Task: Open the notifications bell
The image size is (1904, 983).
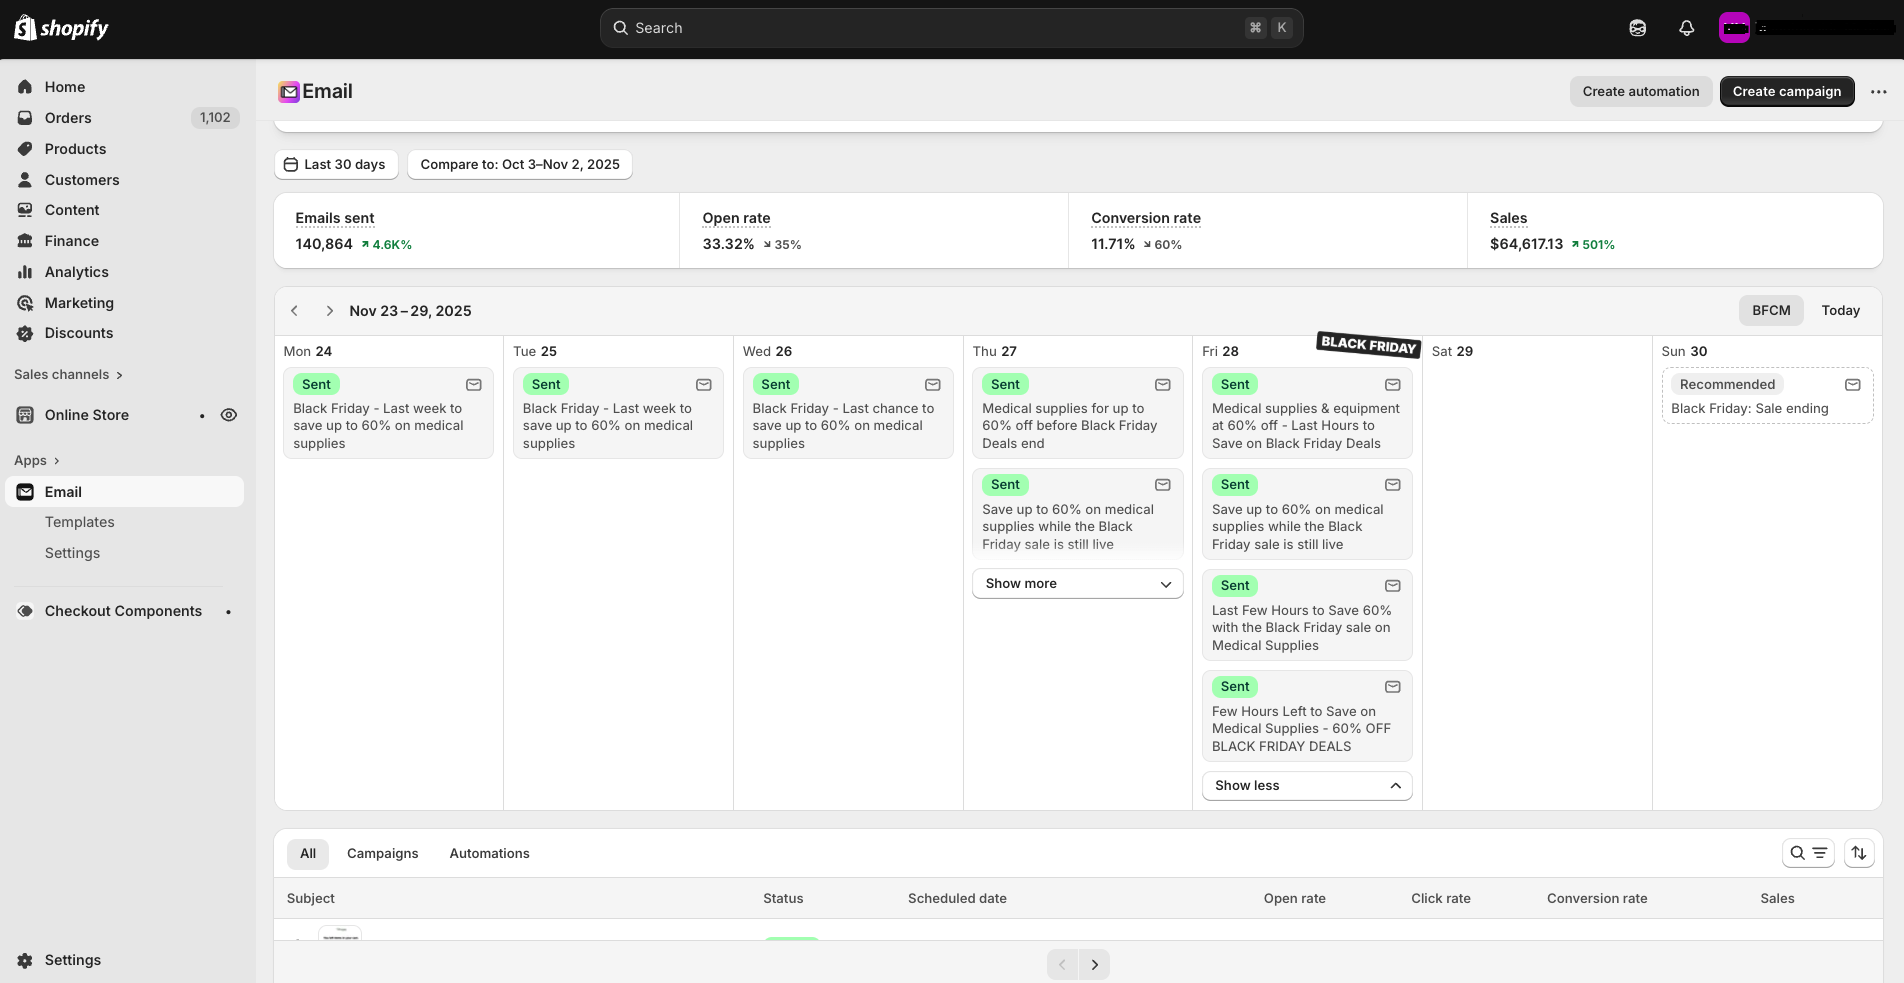Action: click(1687, 28)
